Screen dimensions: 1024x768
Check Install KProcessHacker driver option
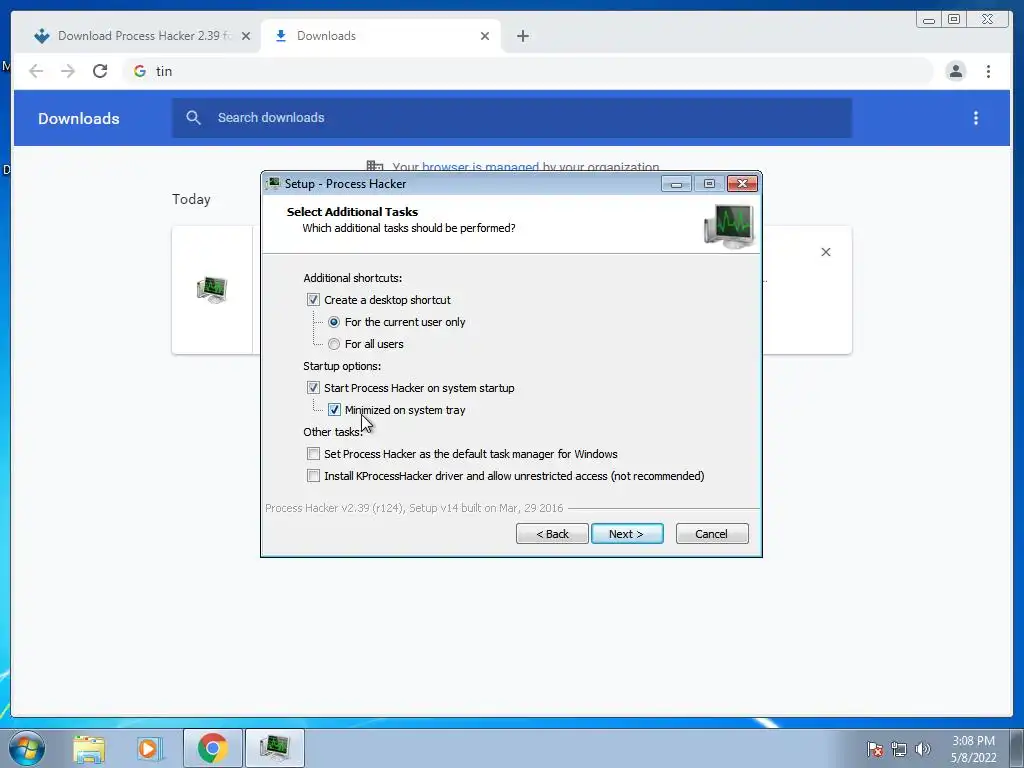pyautogui.click(x=313, y=476)
